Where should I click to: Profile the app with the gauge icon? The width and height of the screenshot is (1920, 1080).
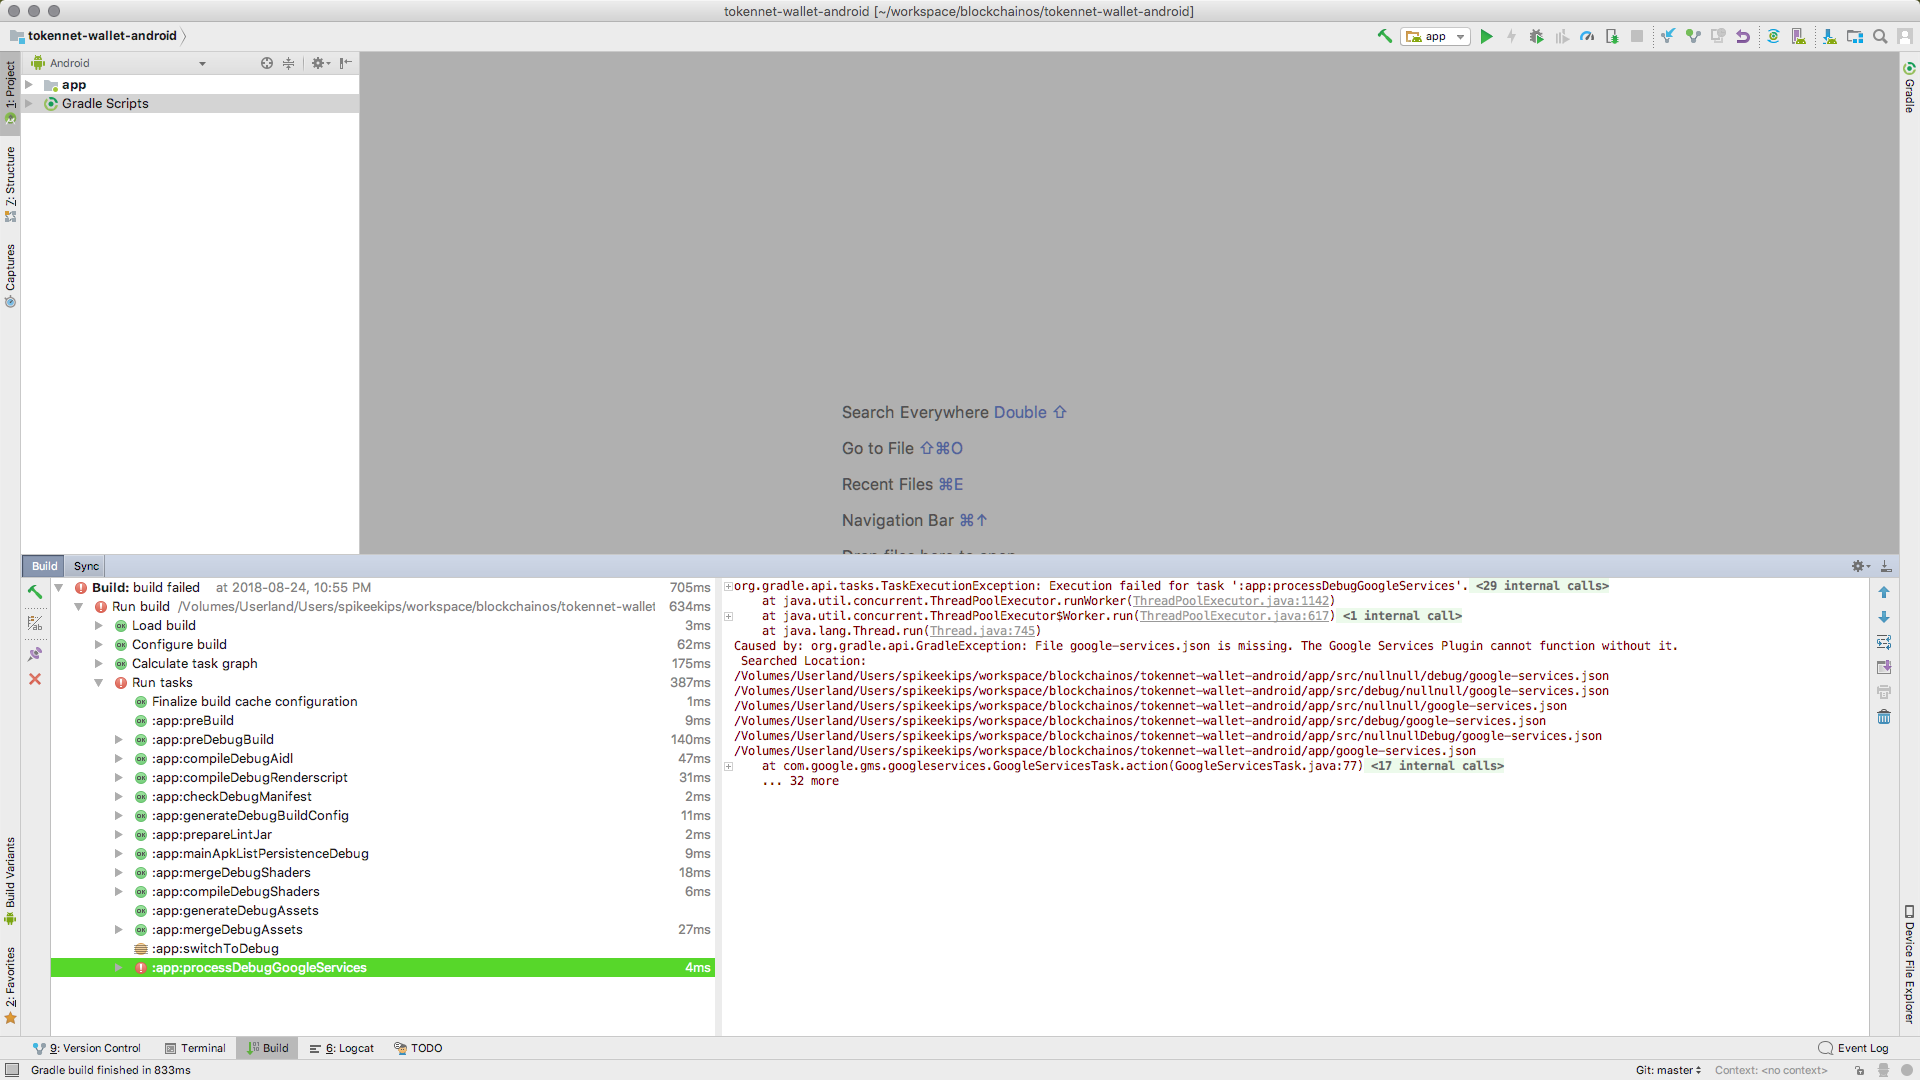click(1587, 36)
